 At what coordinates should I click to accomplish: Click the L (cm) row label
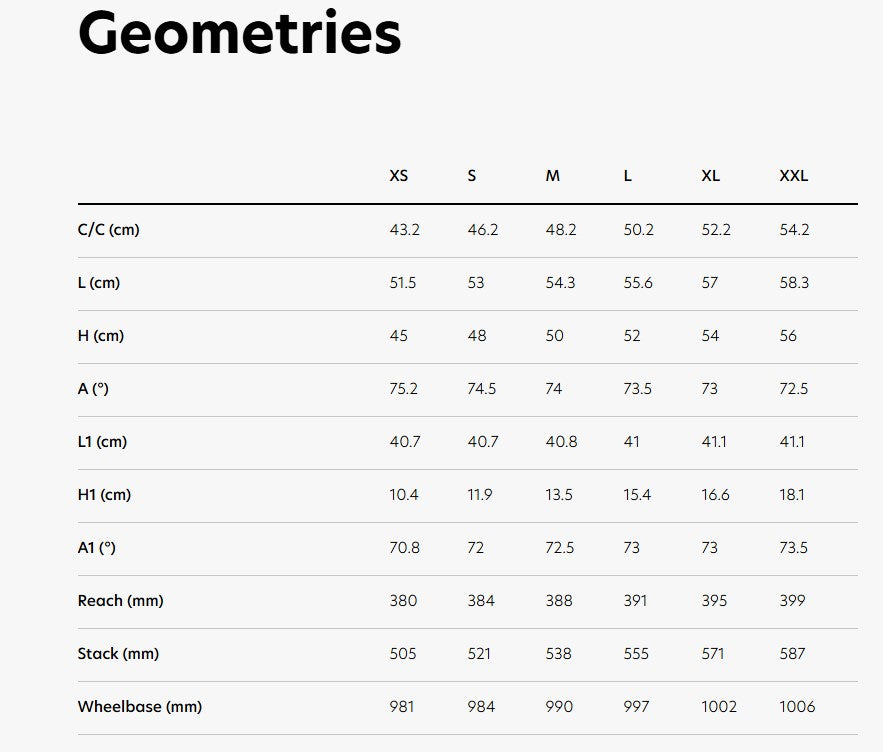tap(99, 283)
